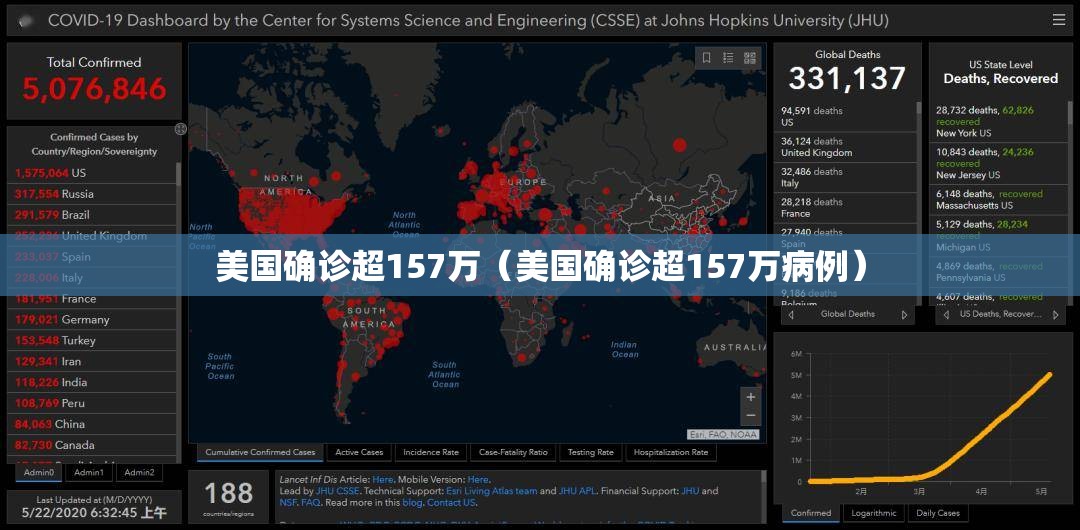
Task: Switch to Active Cases tab
Action: pyautogui.click(x=359, y=453)
